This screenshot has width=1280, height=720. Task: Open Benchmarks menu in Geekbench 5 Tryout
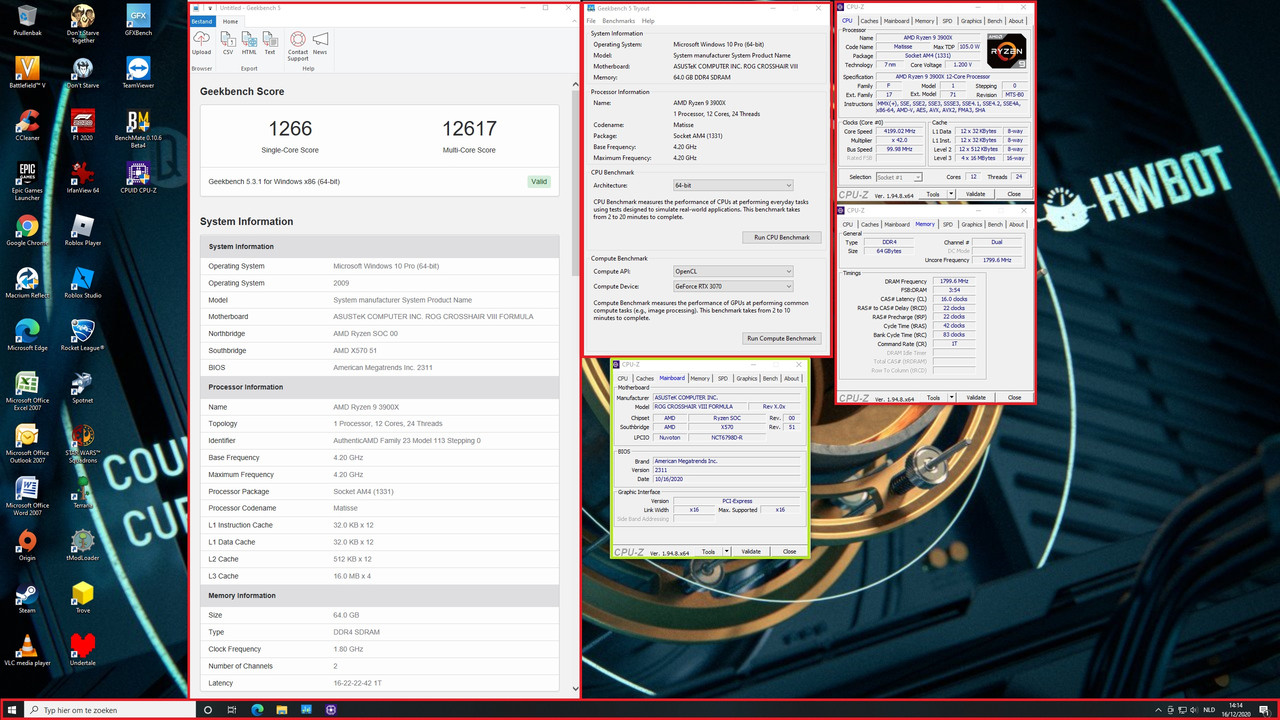coord(619,21)
